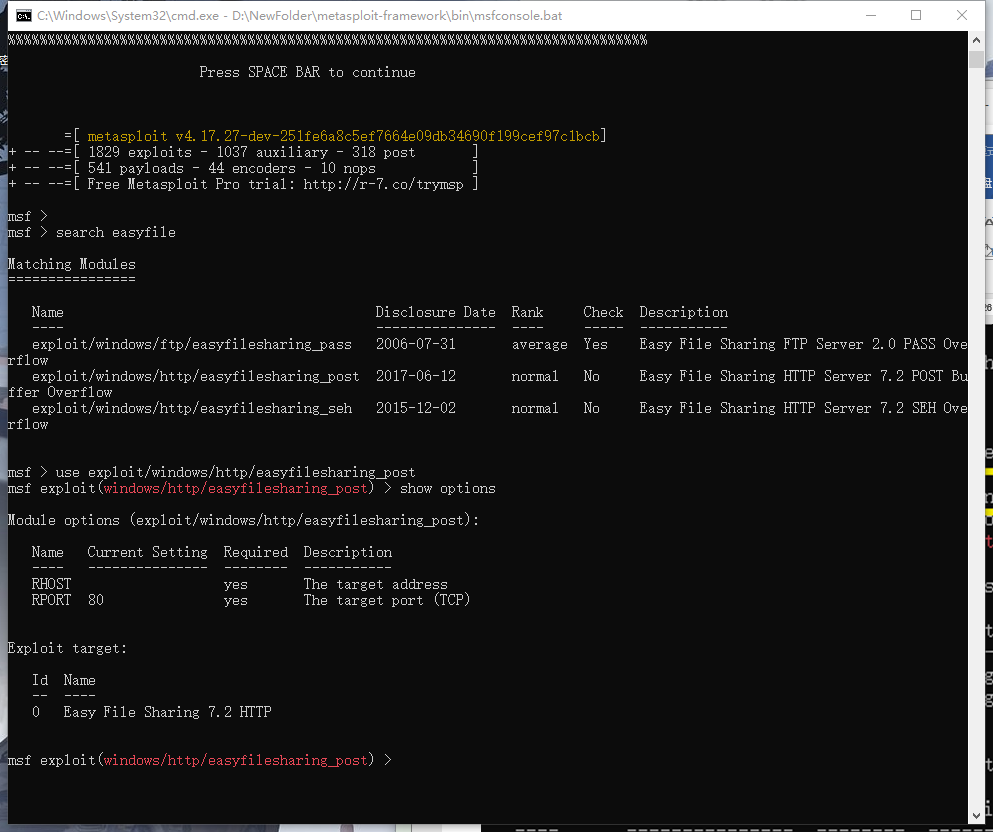
Task: Click 'HTTP Server 7.2 SEH' description
Action: (859, 408)
